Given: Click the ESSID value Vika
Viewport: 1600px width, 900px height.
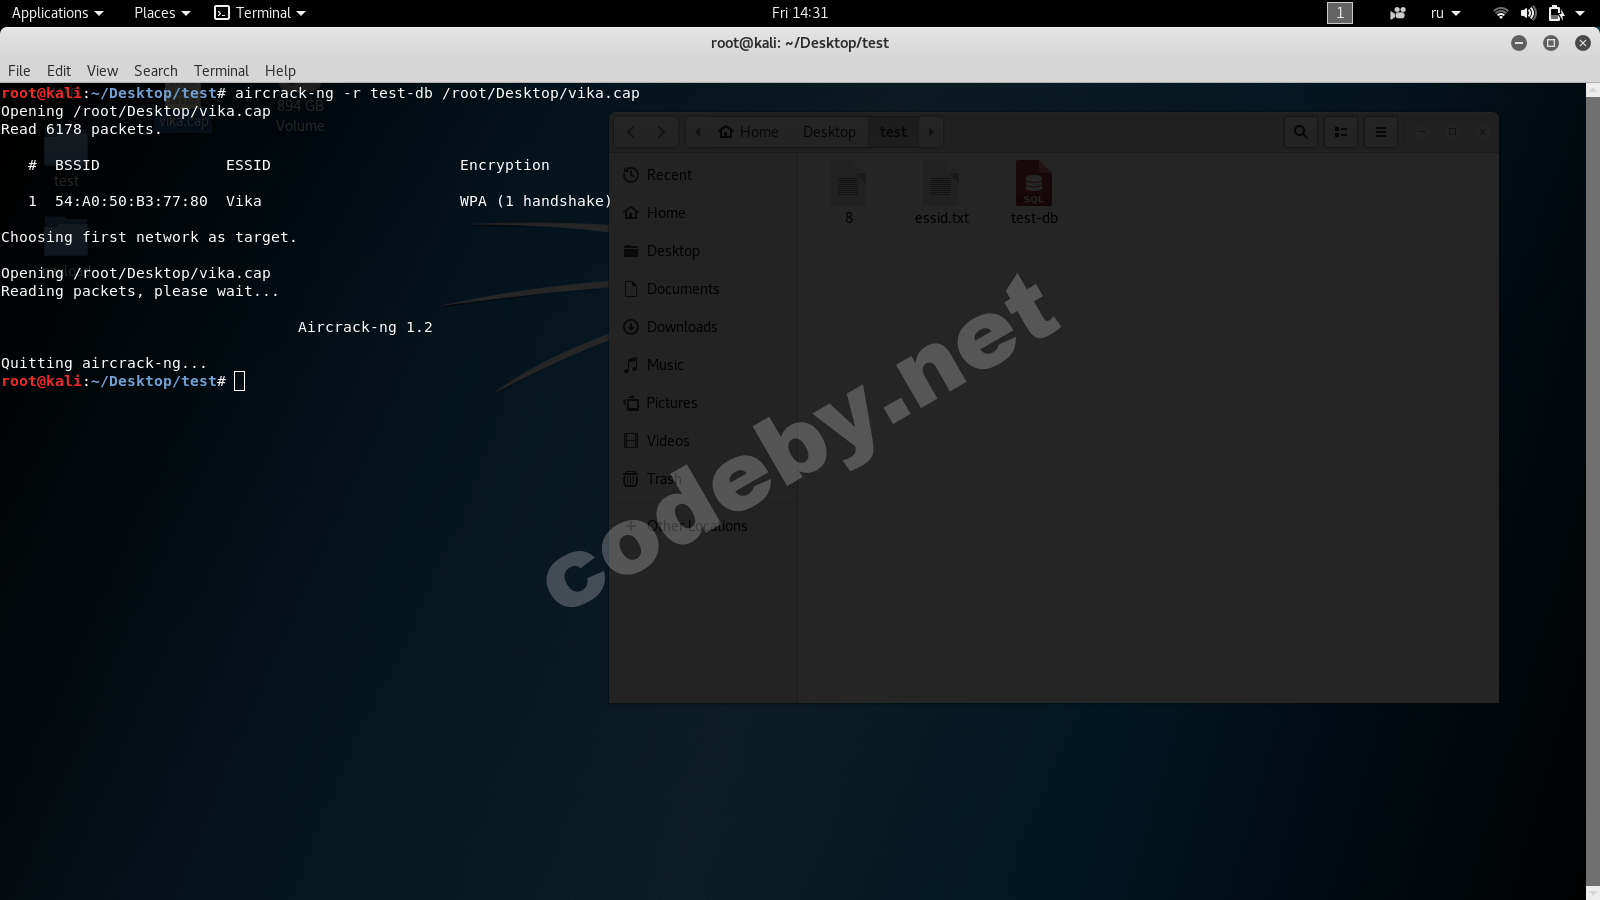Looking at the screenshot, I should (244, 201).
